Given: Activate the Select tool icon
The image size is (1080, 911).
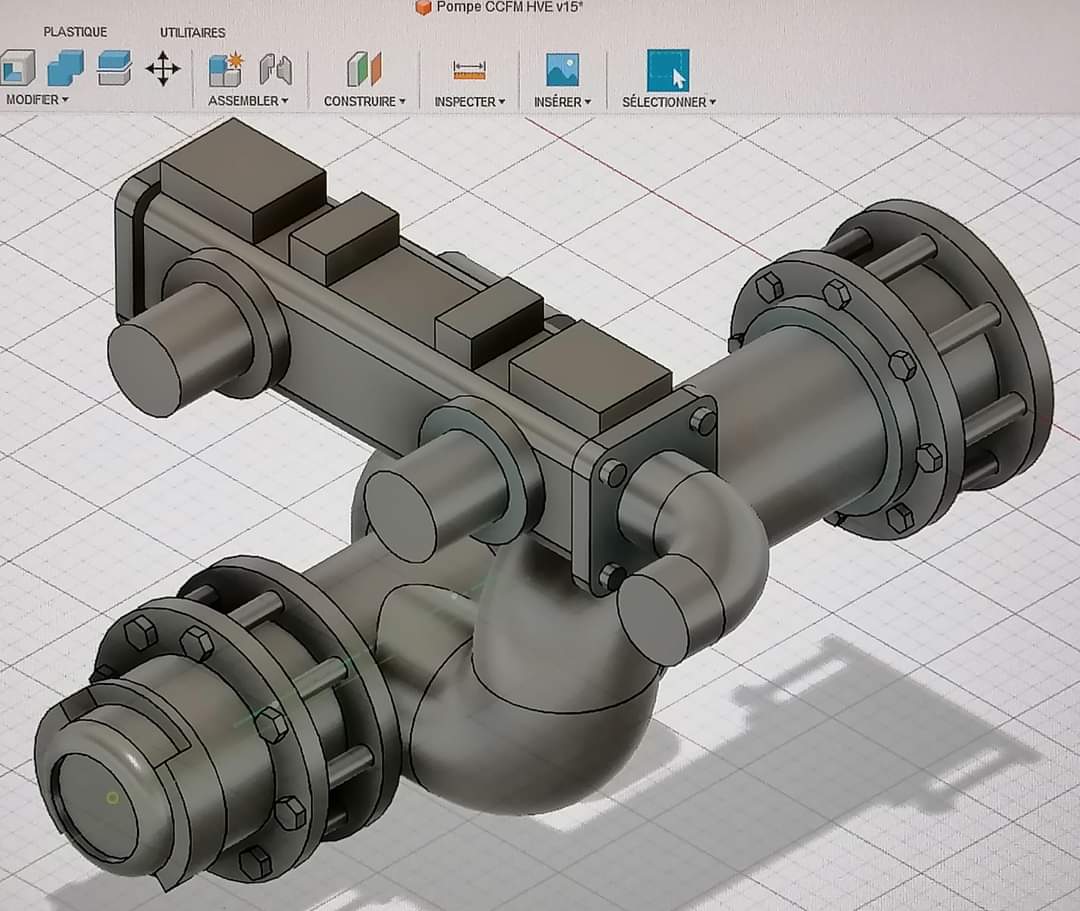Looking at the screenshot, I should coord(668,70).
